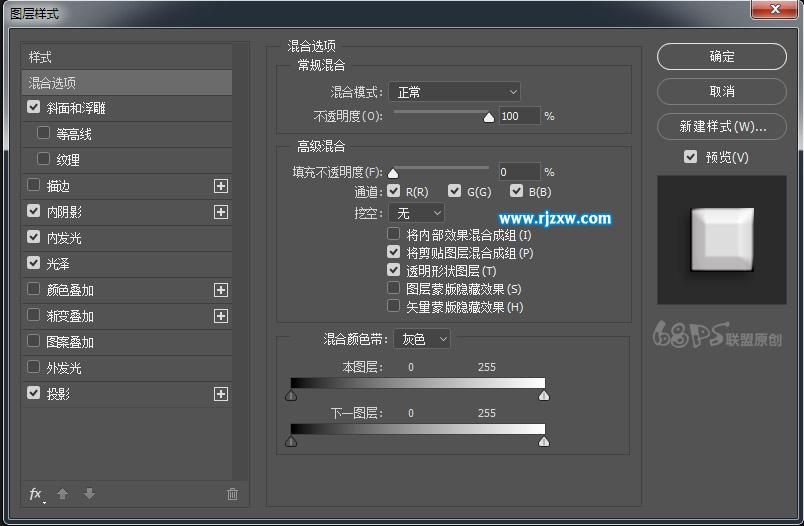Enable the 颜色叠加 checkbox
Viewport: 804px width, 526px height.
tap(33, 289)
